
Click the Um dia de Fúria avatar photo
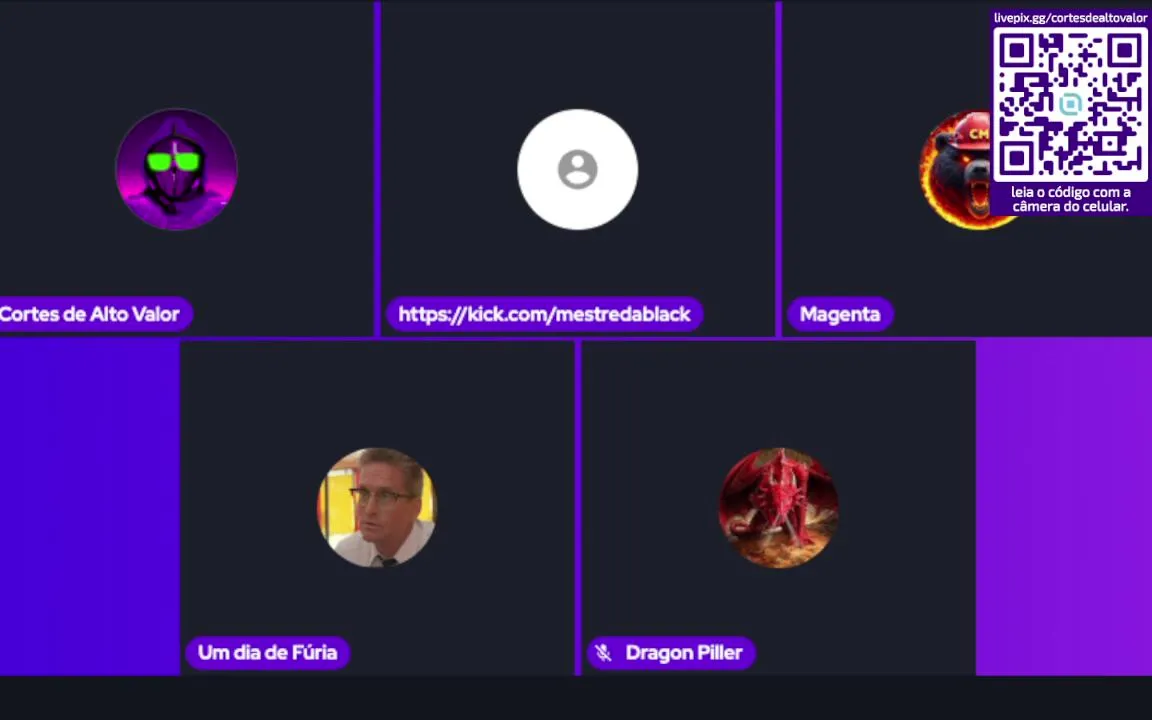(x=377, y=507)
